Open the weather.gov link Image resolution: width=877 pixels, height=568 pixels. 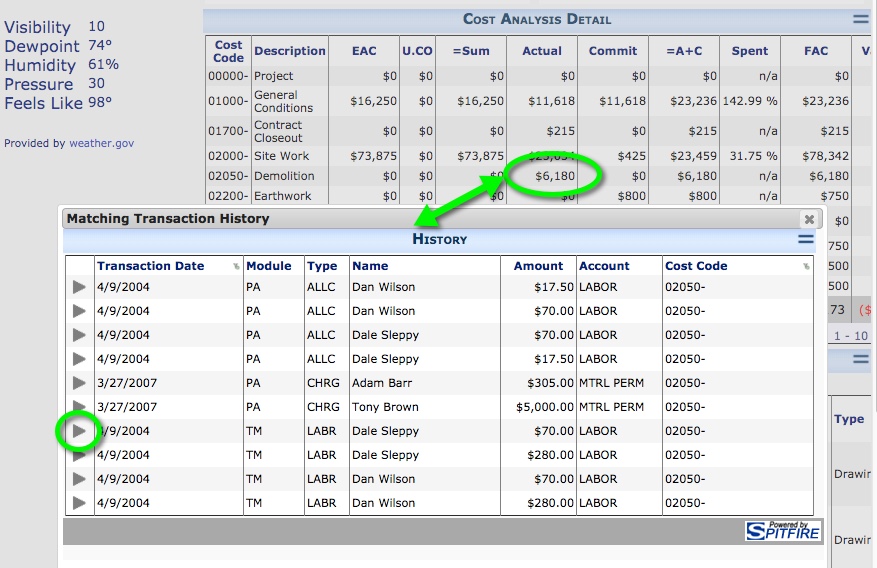pos(102,143)
